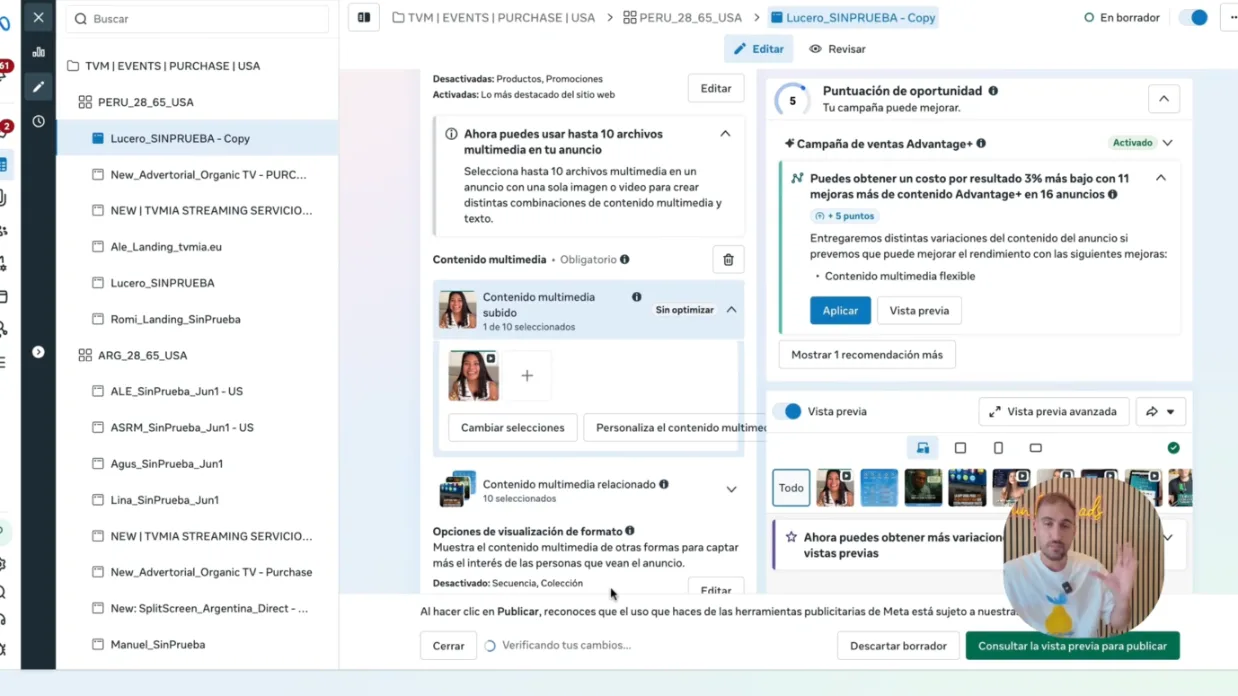This screenshot has width=1238, height=696.
Task: Select the horizontal landscape preview icon
Action: point(1036,448)
